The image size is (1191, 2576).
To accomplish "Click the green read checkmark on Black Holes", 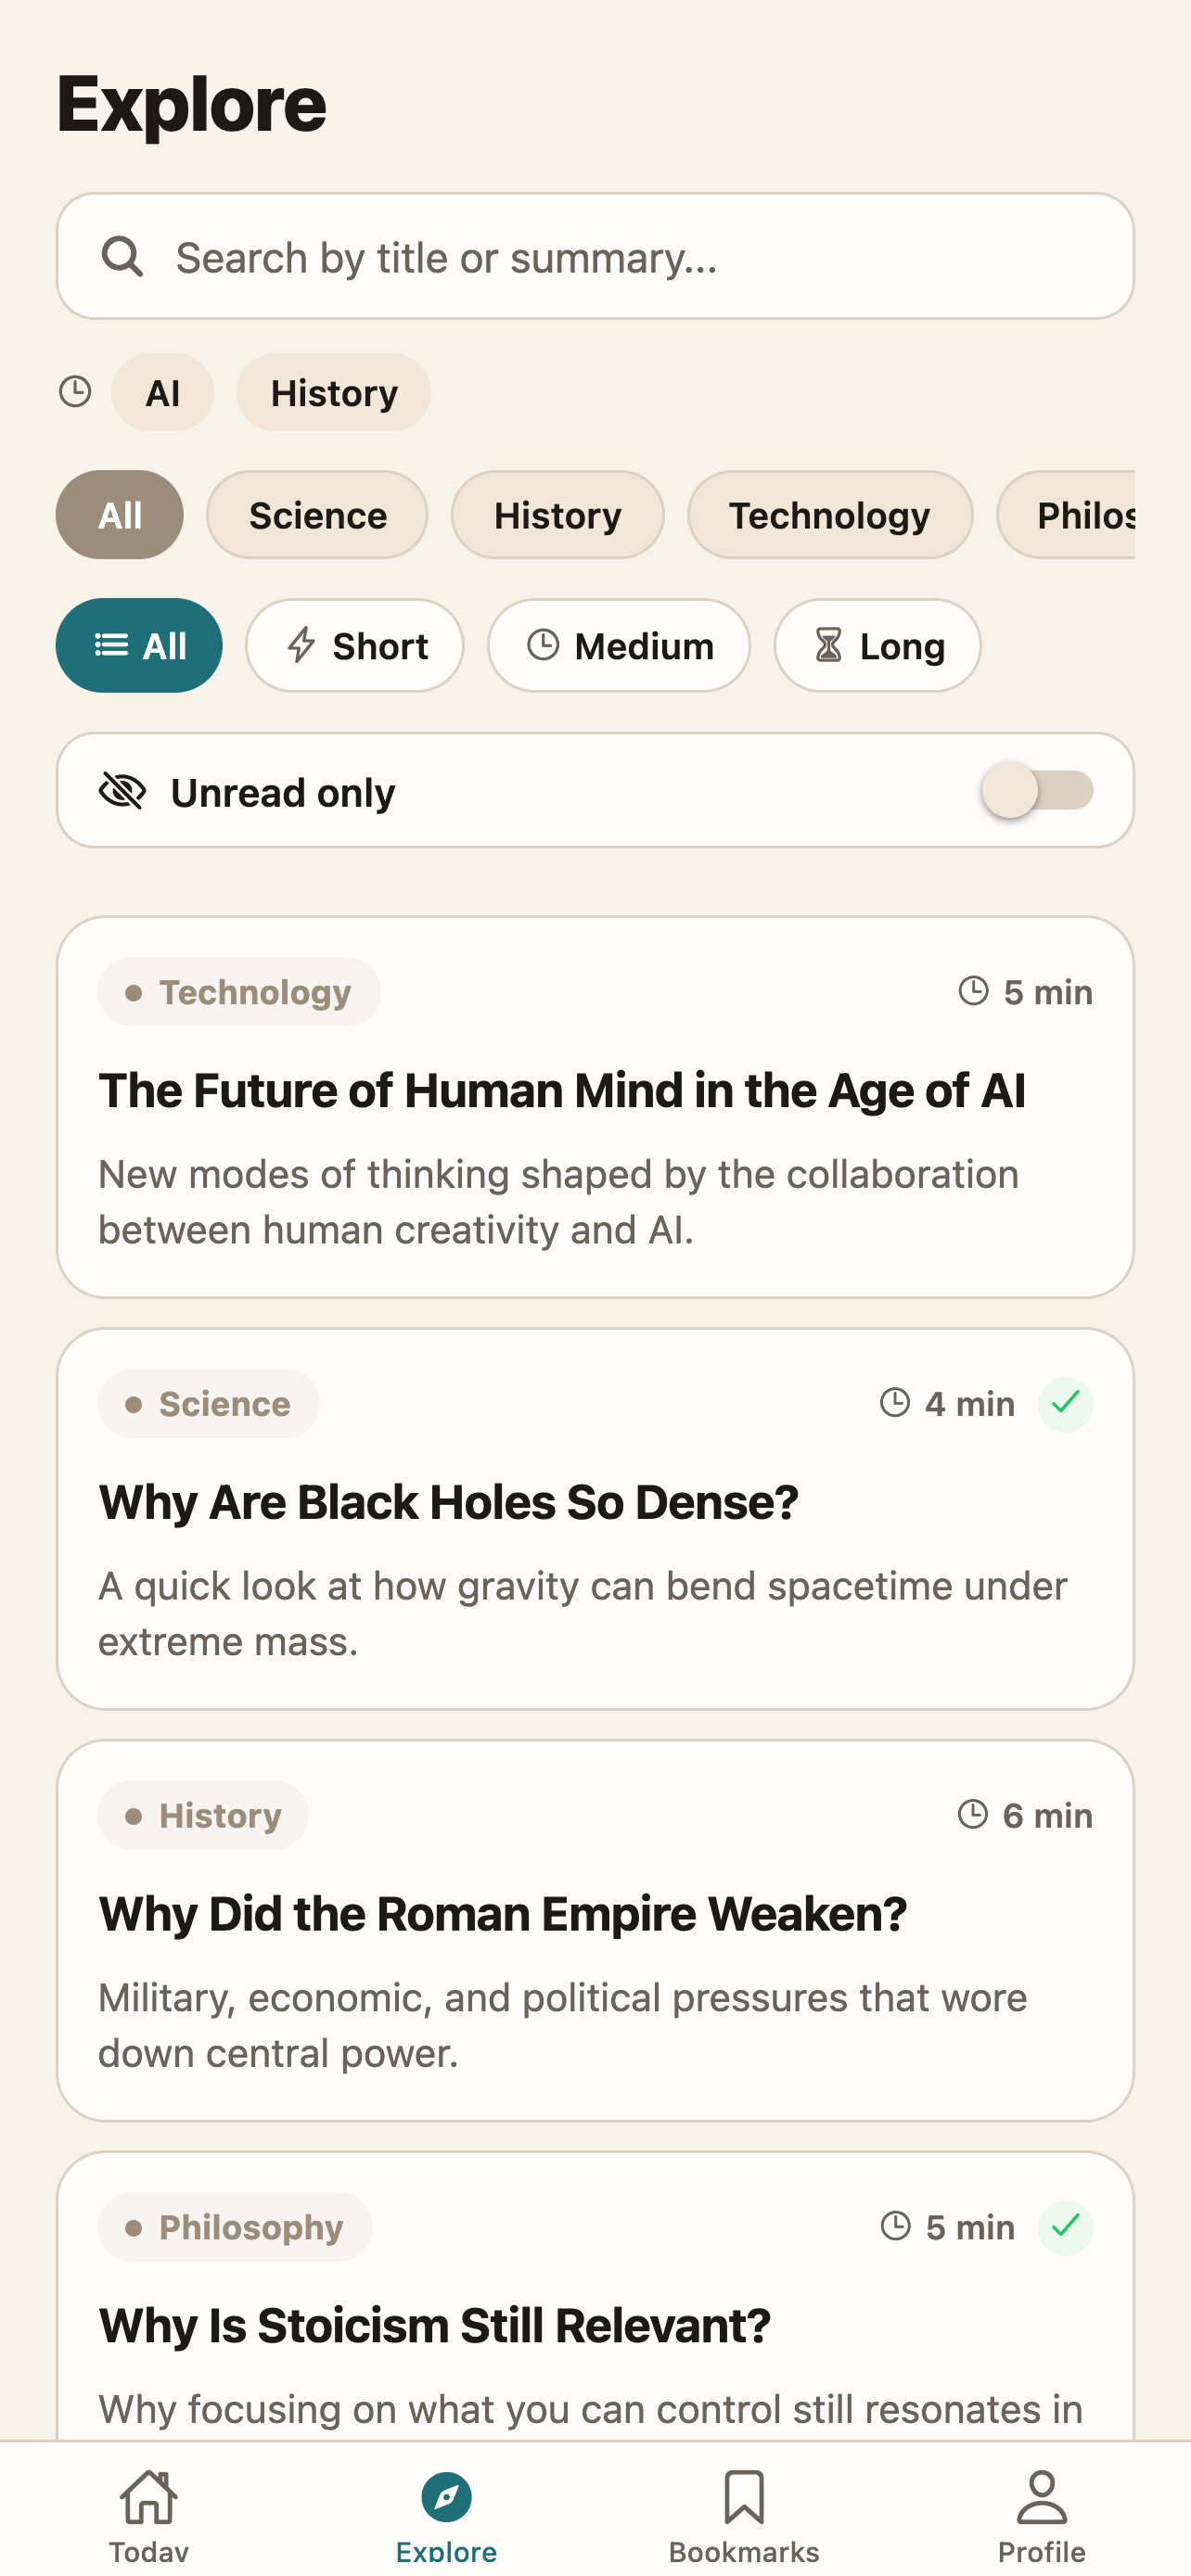I will point(1065,1404).
